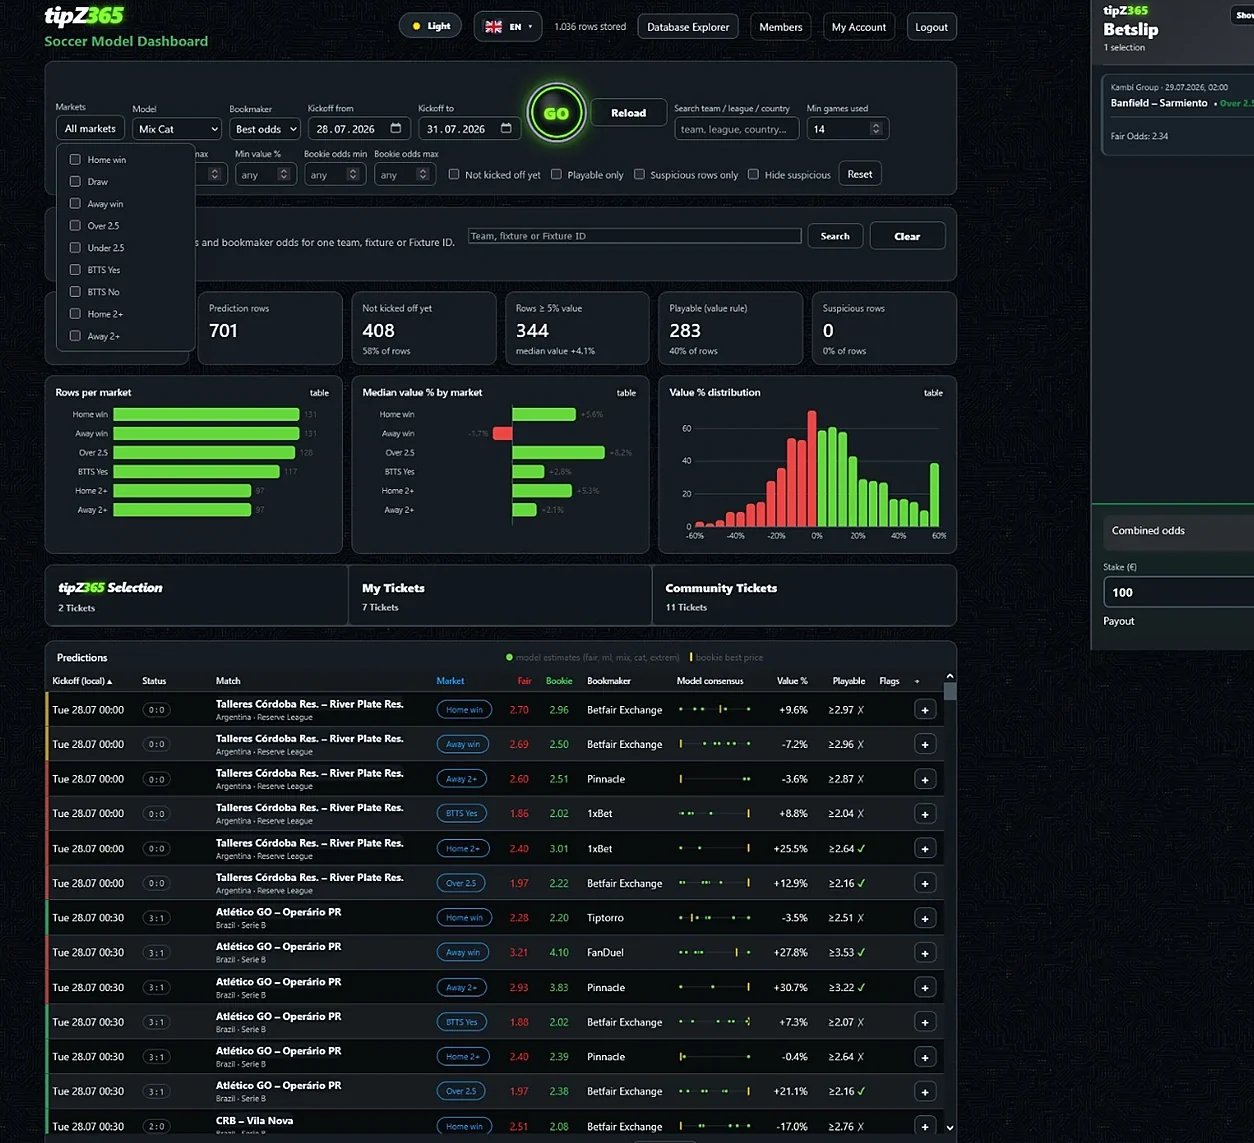The width and height of the screenshot is (1254, 1143).
Task: Check the Draw market option
Action: pos(75,181)
